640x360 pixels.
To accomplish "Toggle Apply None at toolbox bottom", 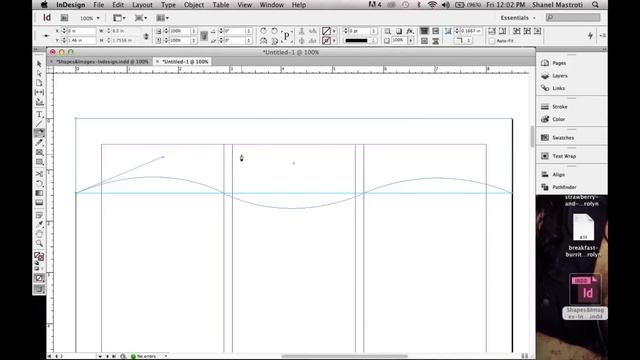I will (x=39, y=278).
